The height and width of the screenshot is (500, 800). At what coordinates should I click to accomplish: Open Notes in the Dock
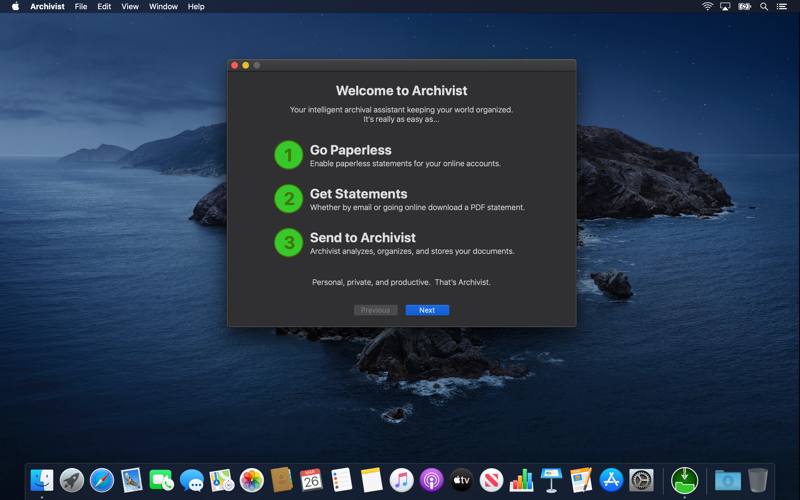click(x=371, y=480)
